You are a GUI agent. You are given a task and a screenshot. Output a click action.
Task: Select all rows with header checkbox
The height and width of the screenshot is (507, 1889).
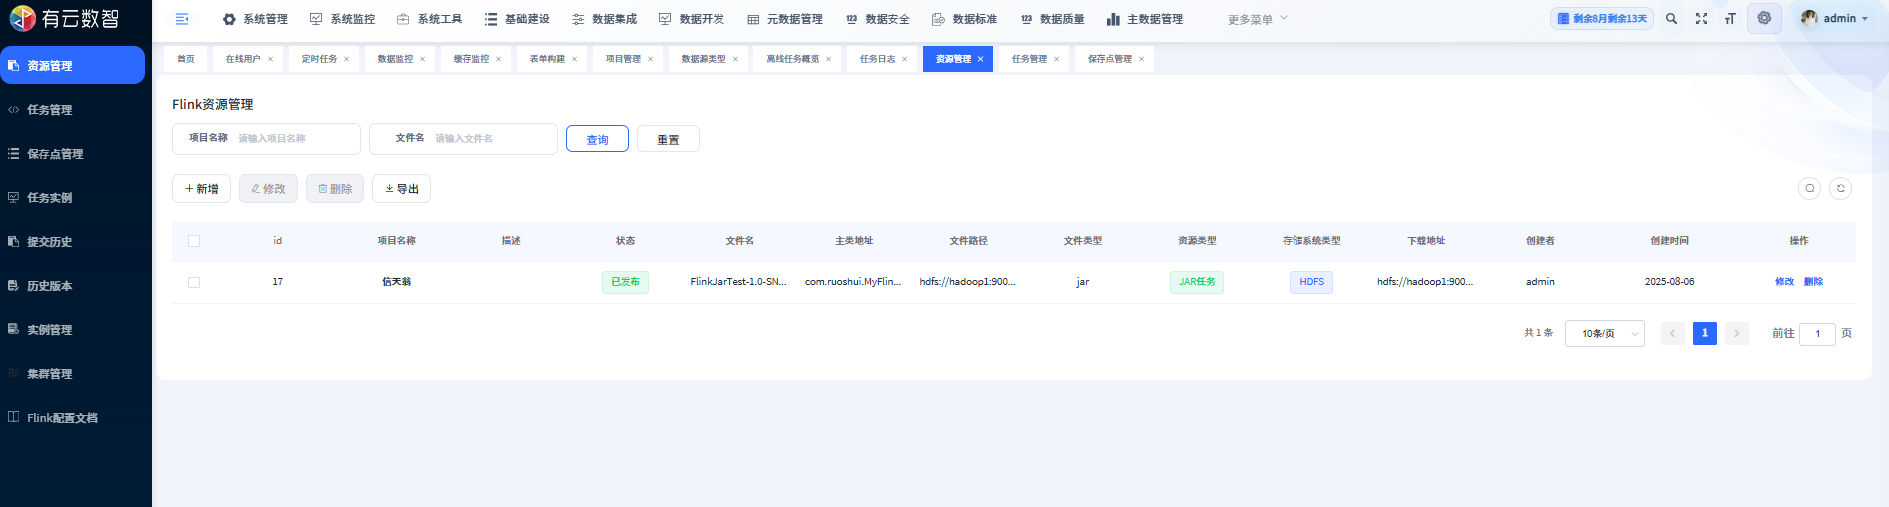194,241
